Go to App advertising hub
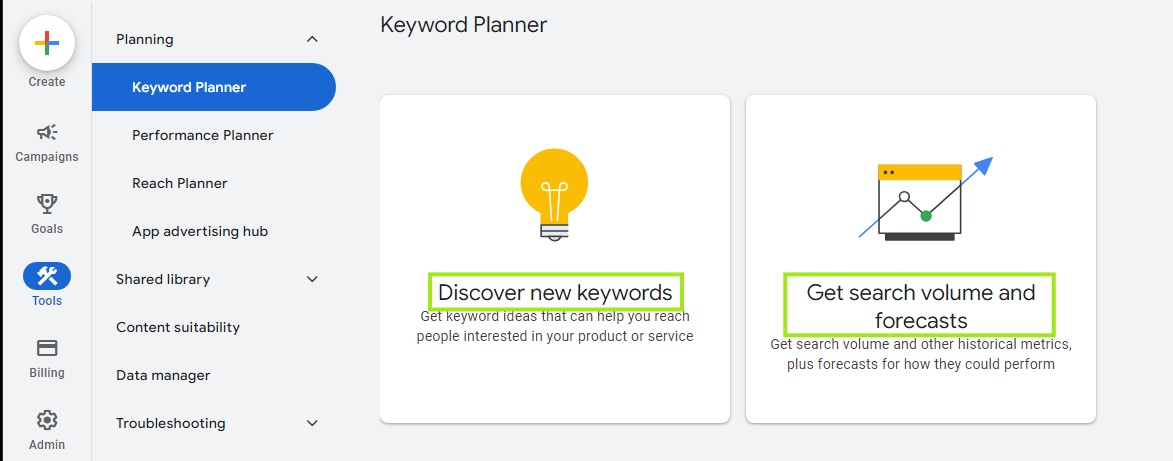 200,231
